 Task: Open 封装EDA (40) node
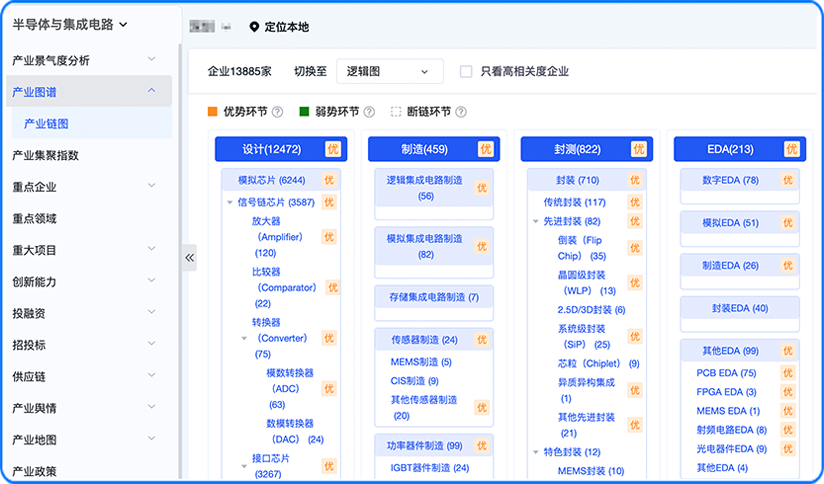(x=740, y=308)
